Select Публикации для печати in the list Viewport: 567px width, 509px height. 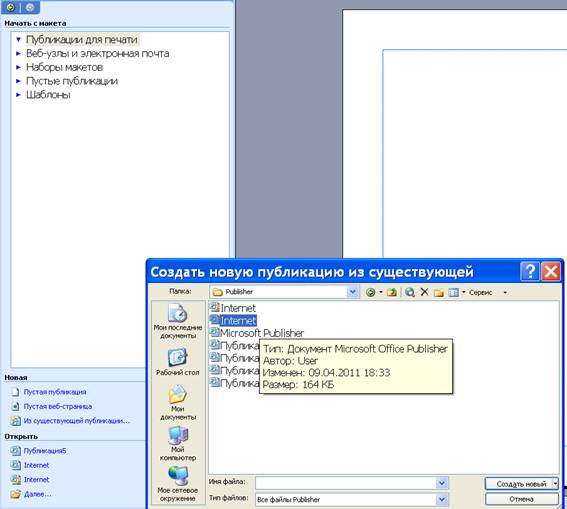tap(82, 39)
